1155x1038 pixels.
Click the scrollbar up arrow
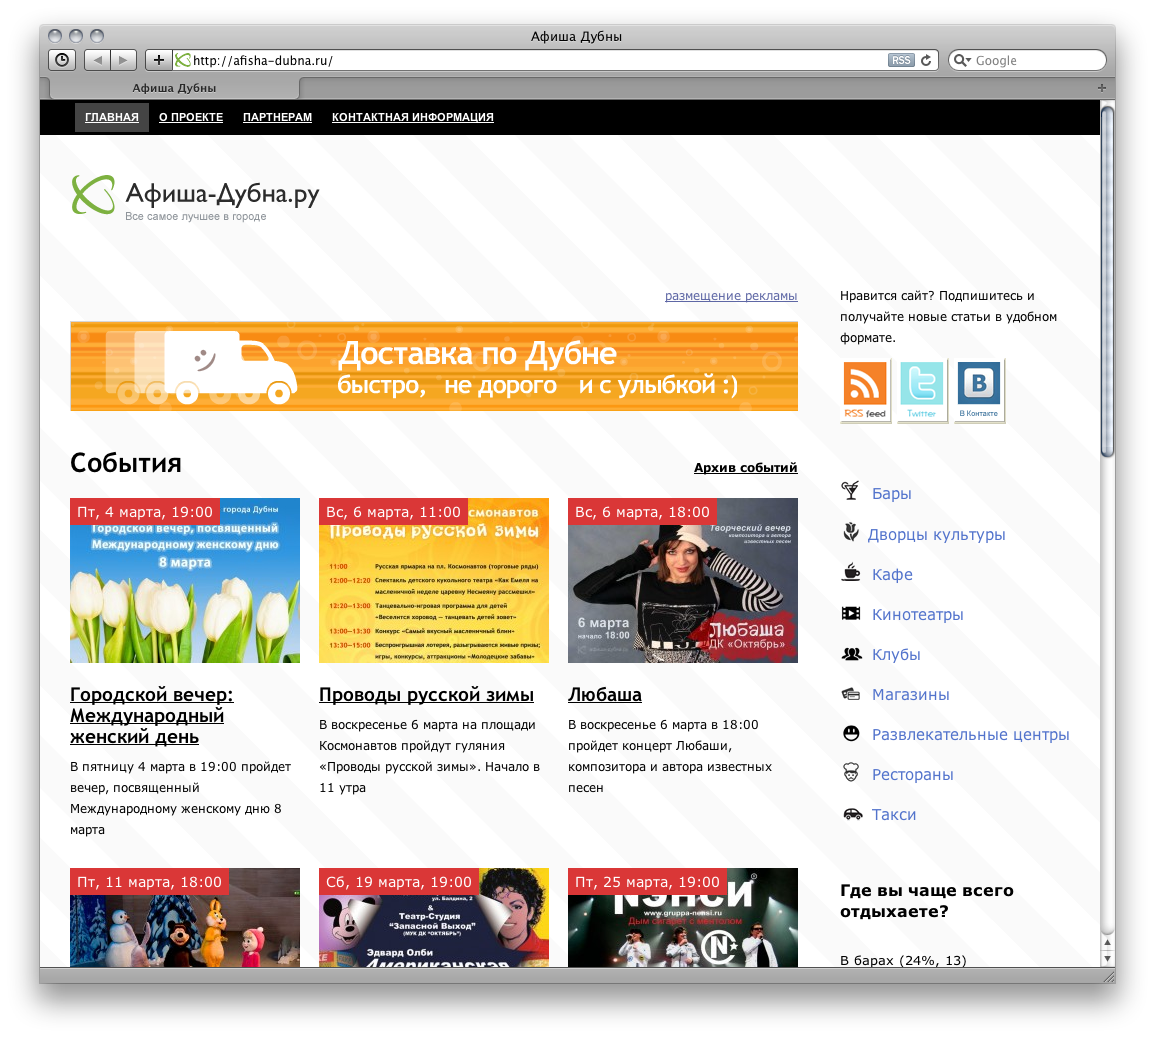click(x=1107, y=942)
